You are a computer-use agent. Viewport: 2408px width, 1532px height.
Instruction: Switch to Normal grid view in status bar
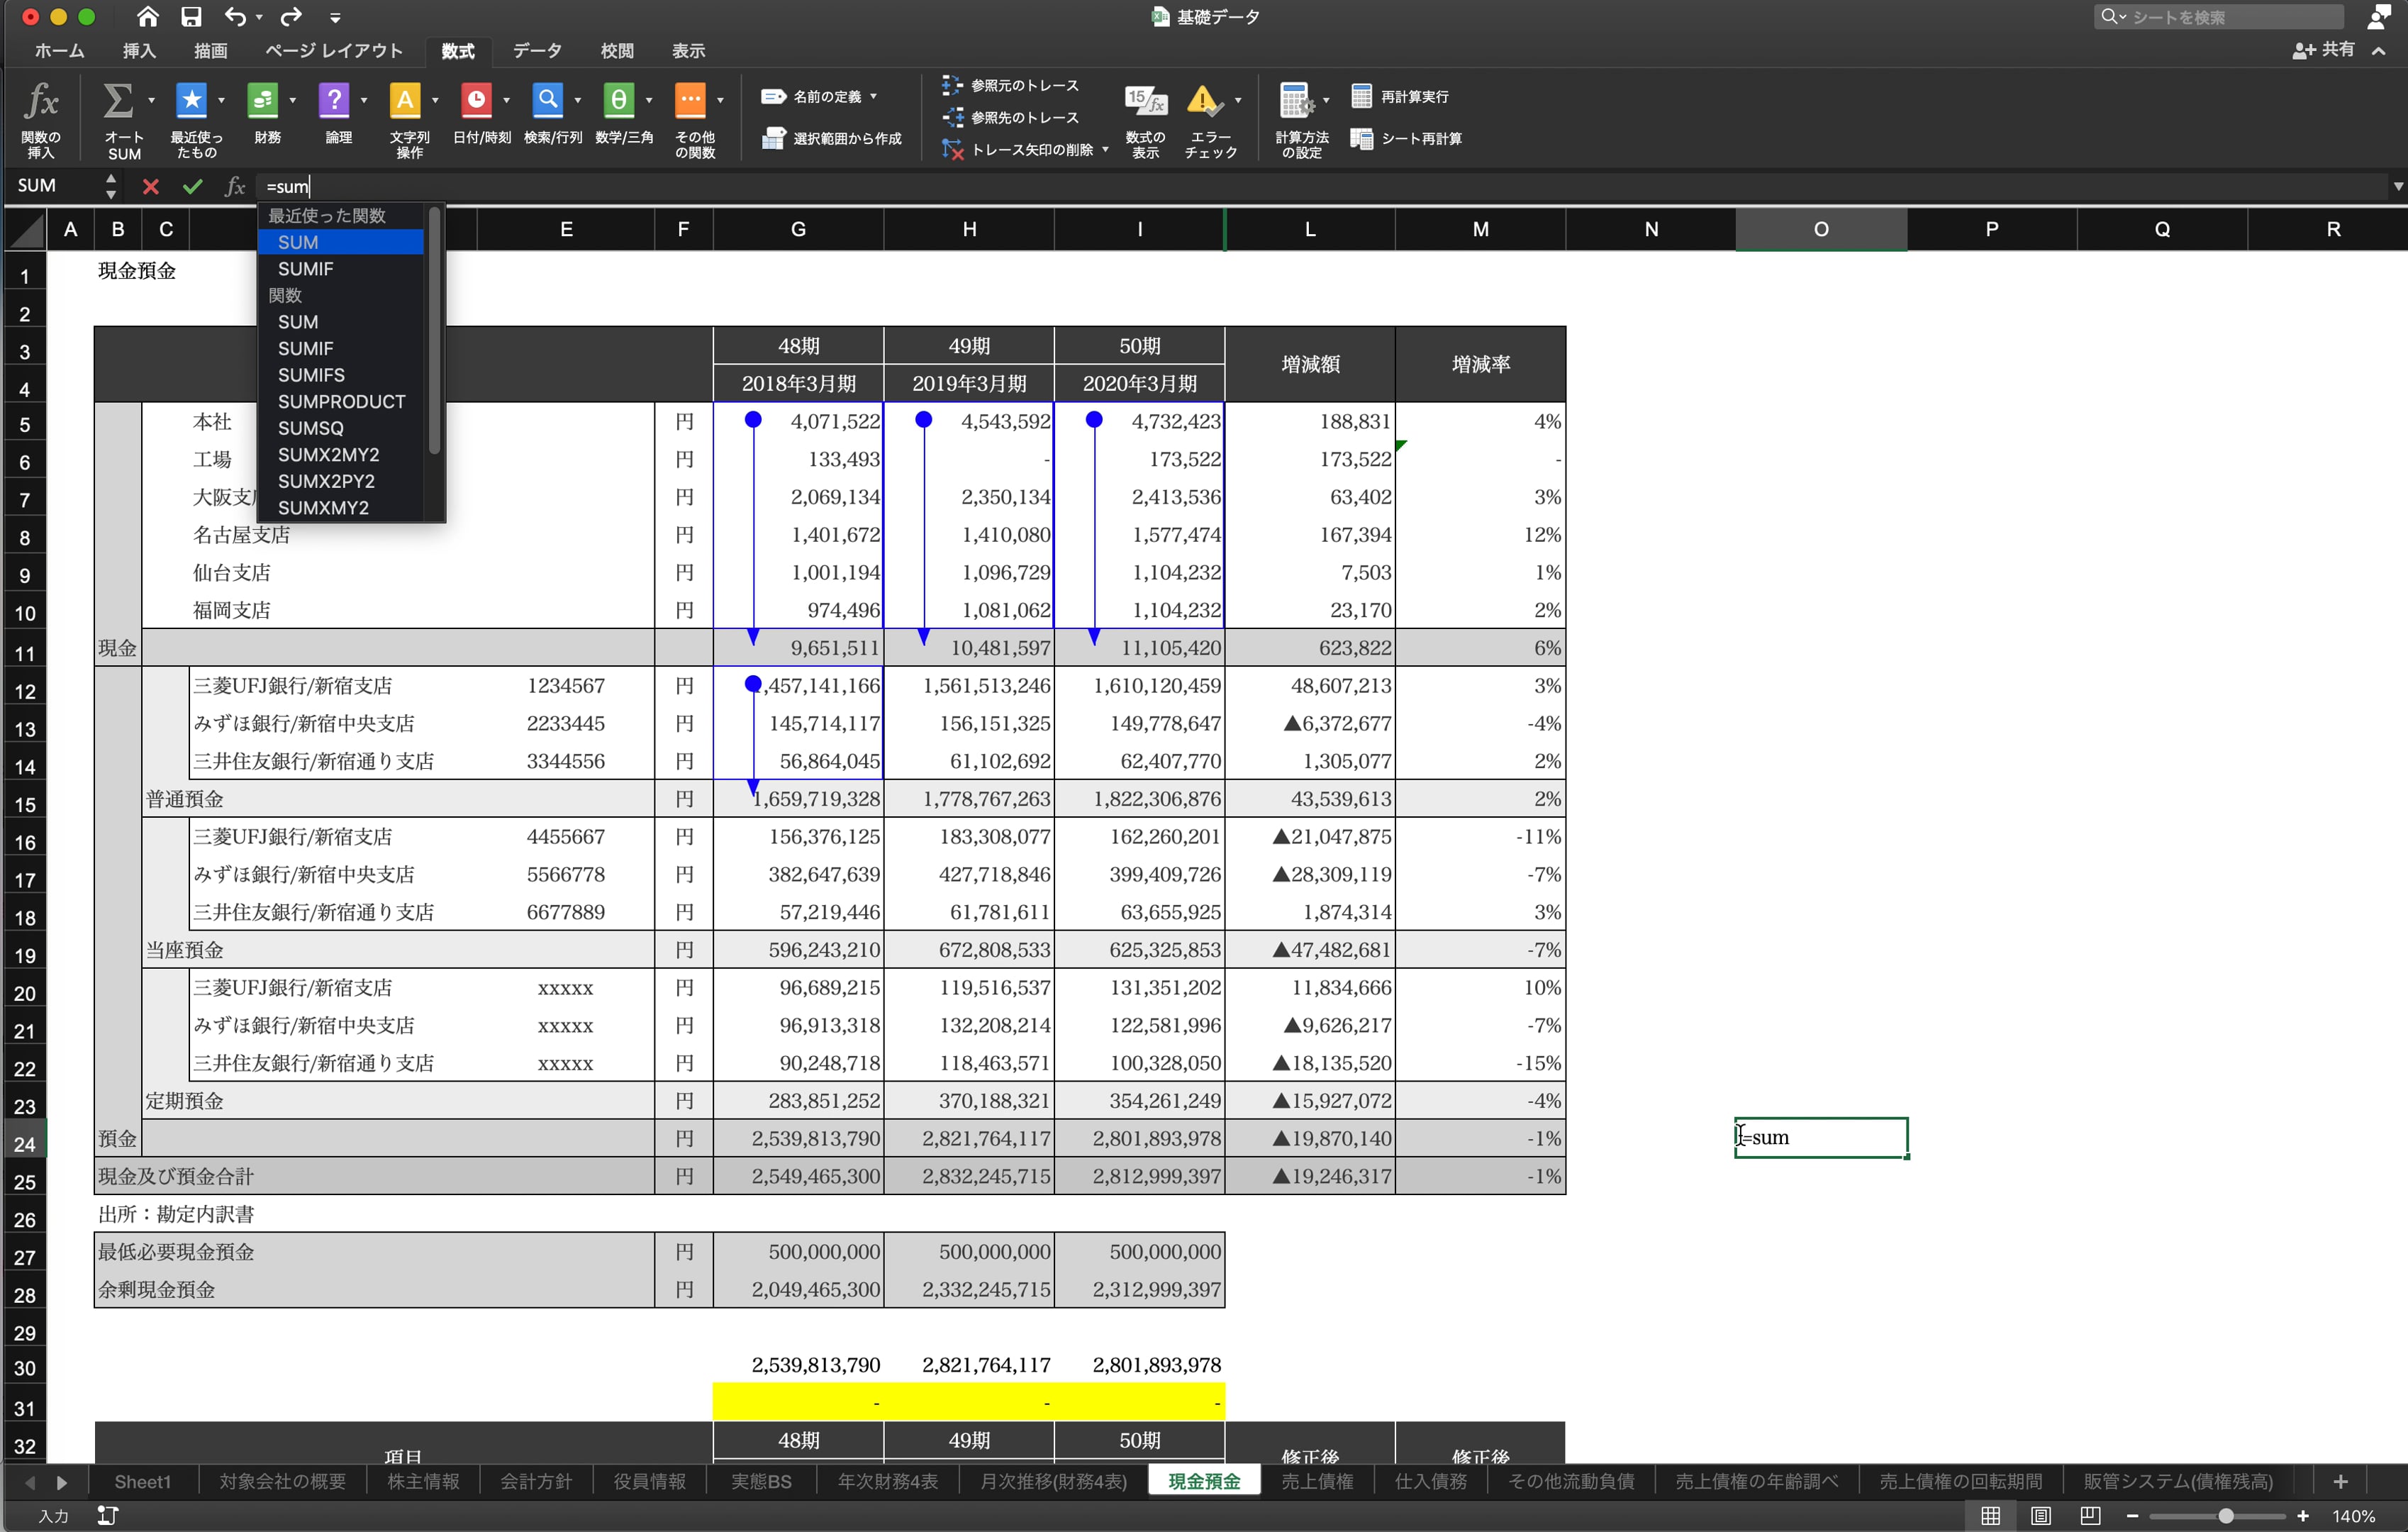coord(1991,1516)
